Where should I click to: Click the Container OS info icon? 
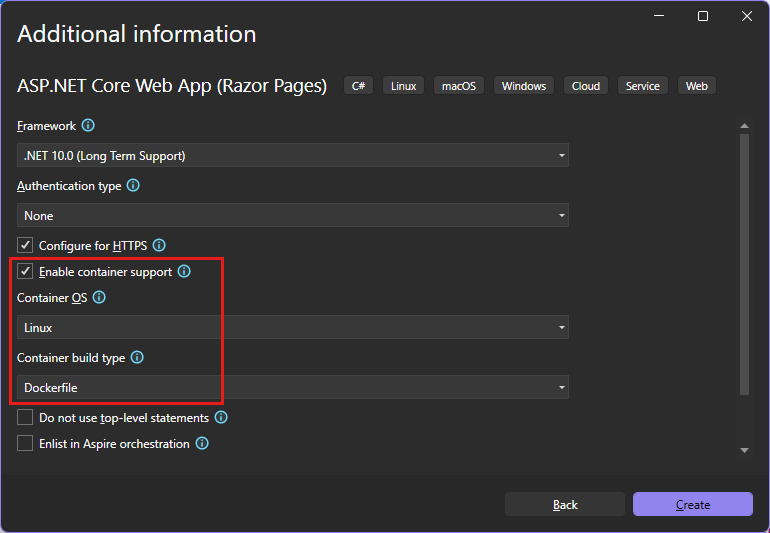point(99,297)
